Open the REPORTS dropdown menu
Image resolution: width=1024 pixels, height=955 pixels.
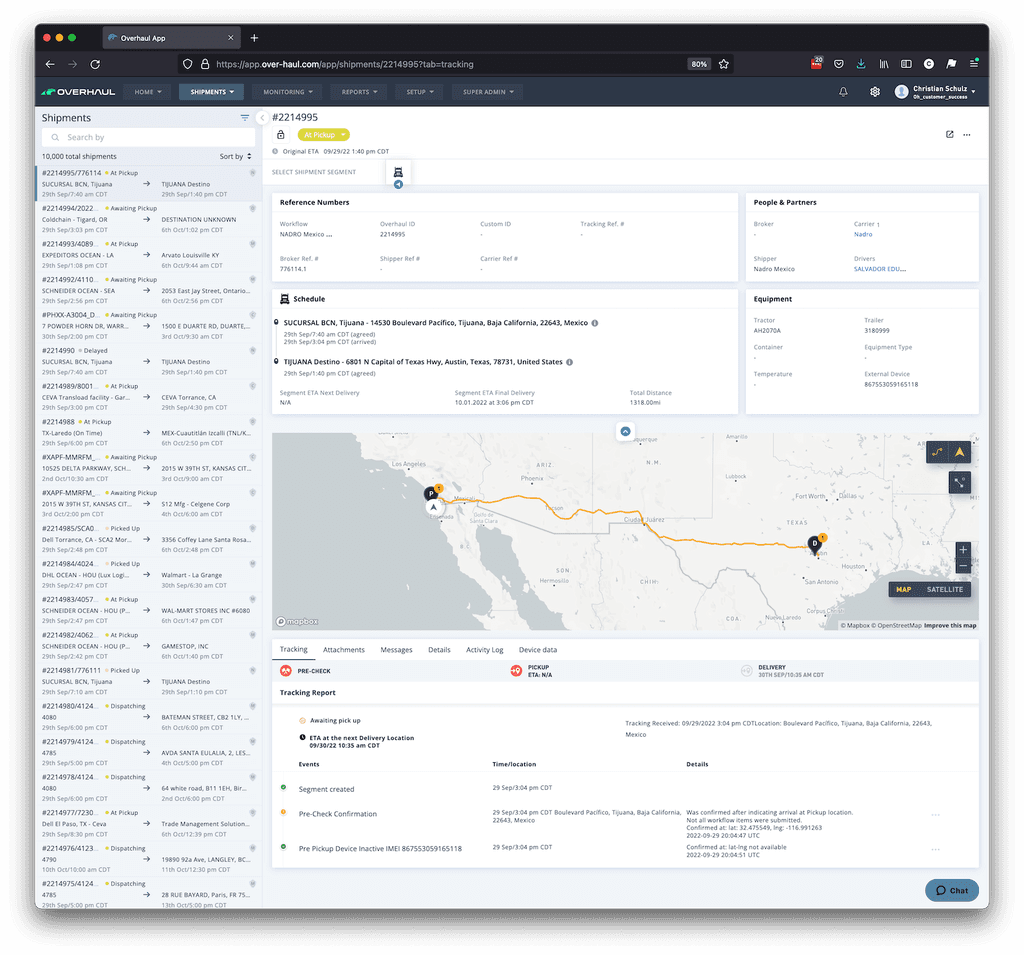pyautogui.click(x=359, y=92)
